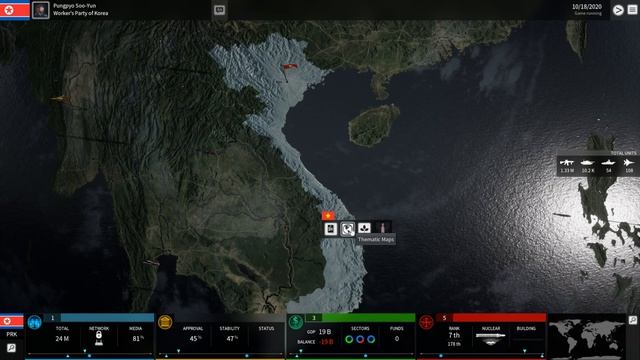Viewport: 640px width, 360px height.
Task: Open the gold government building panel icon
Action: pos(165,322)
